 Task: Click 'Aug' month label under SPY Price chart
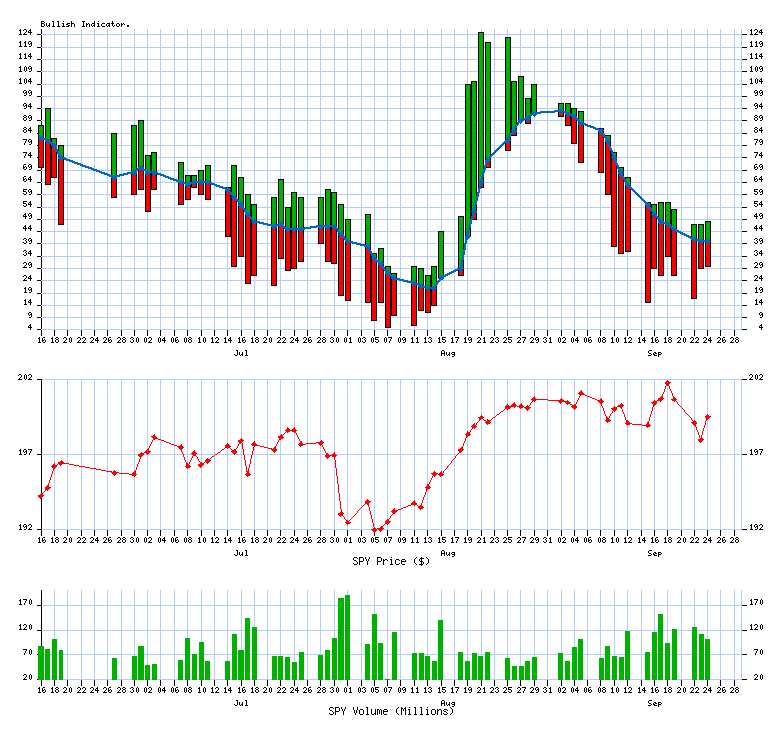448,552
